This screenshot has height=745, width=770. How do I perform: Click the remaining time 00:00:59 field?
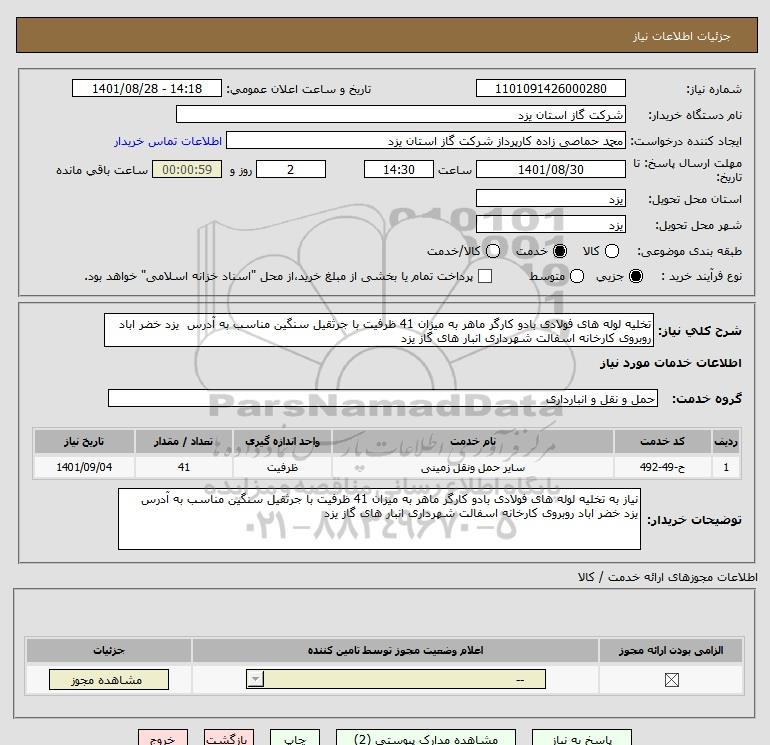click(x=187, y=169)
